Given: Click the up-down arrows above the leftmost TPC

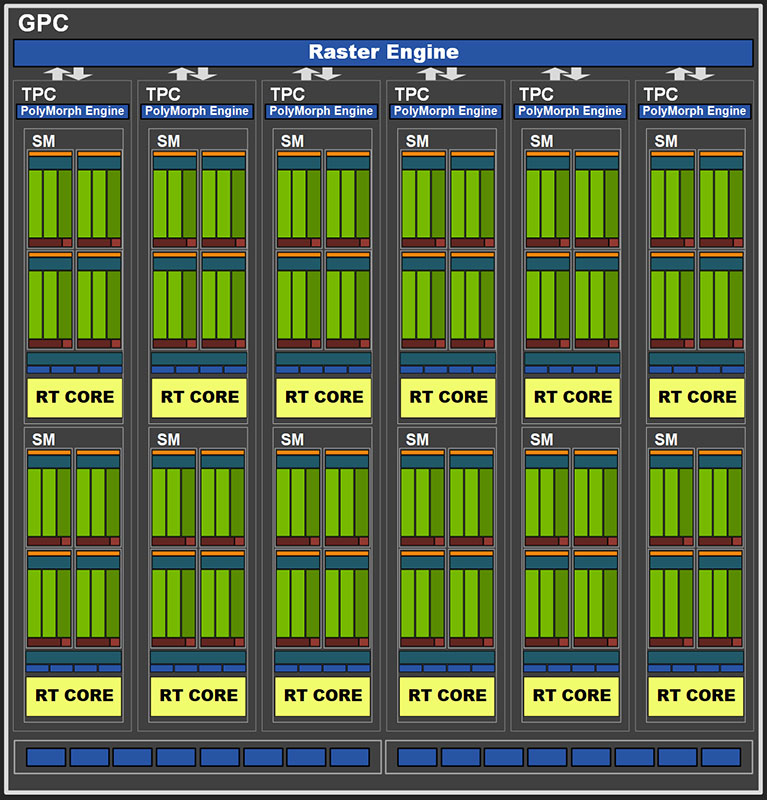Looking at the screenshot, I should (x=70, y=73).
